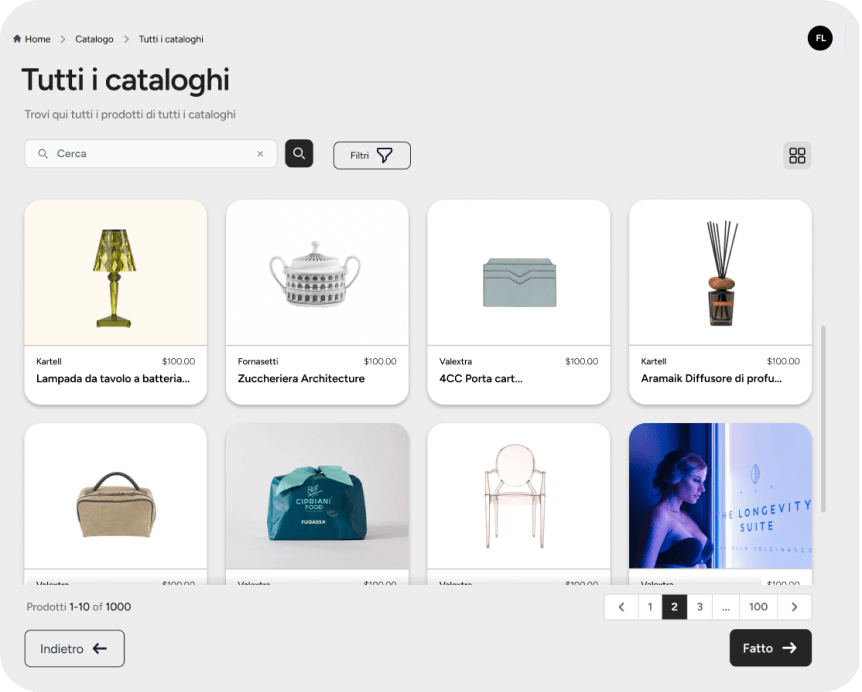Viewport: 862px width, 692px height.
Task: Click the Valextra label on 4CC card
Action: tap(456, 361)
